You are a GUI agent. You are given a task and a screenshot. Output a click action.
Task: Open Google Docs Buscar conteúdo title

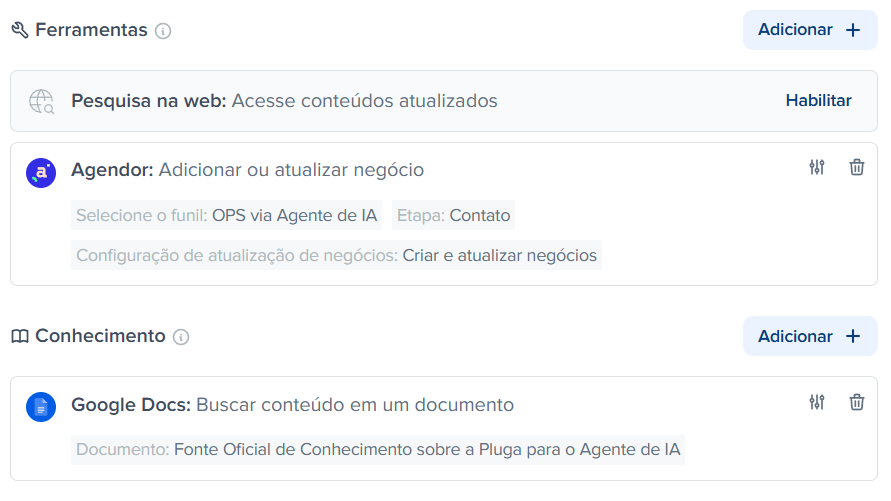coord(292,404)
